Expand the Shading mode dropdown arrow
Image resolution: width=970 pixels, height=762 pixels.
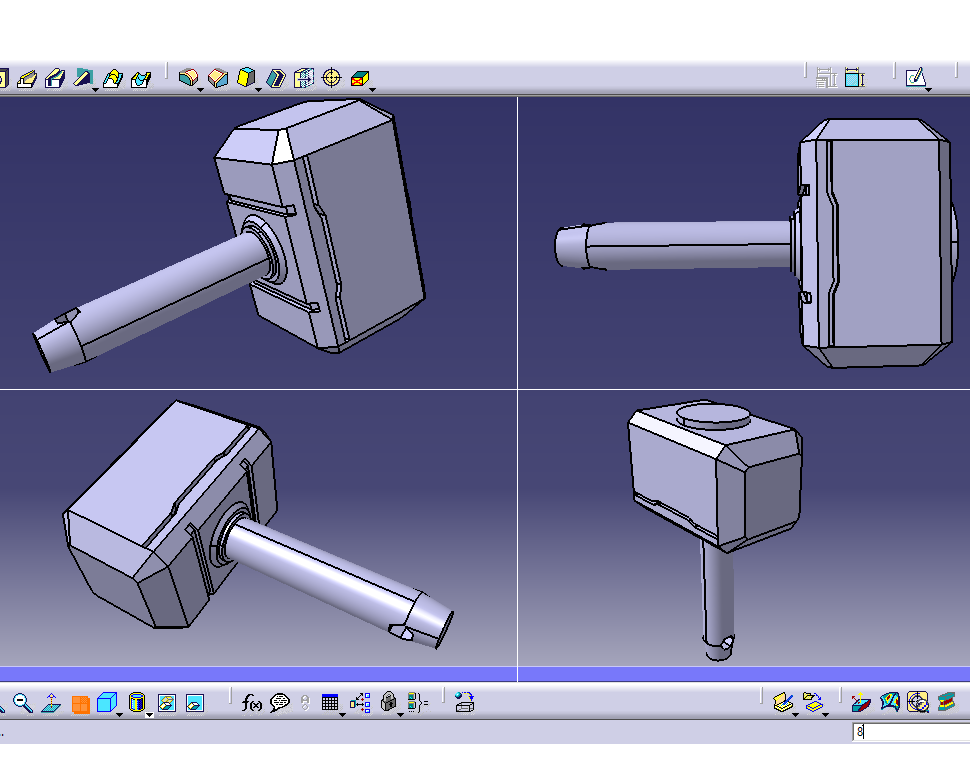click(x=149, y=714)
